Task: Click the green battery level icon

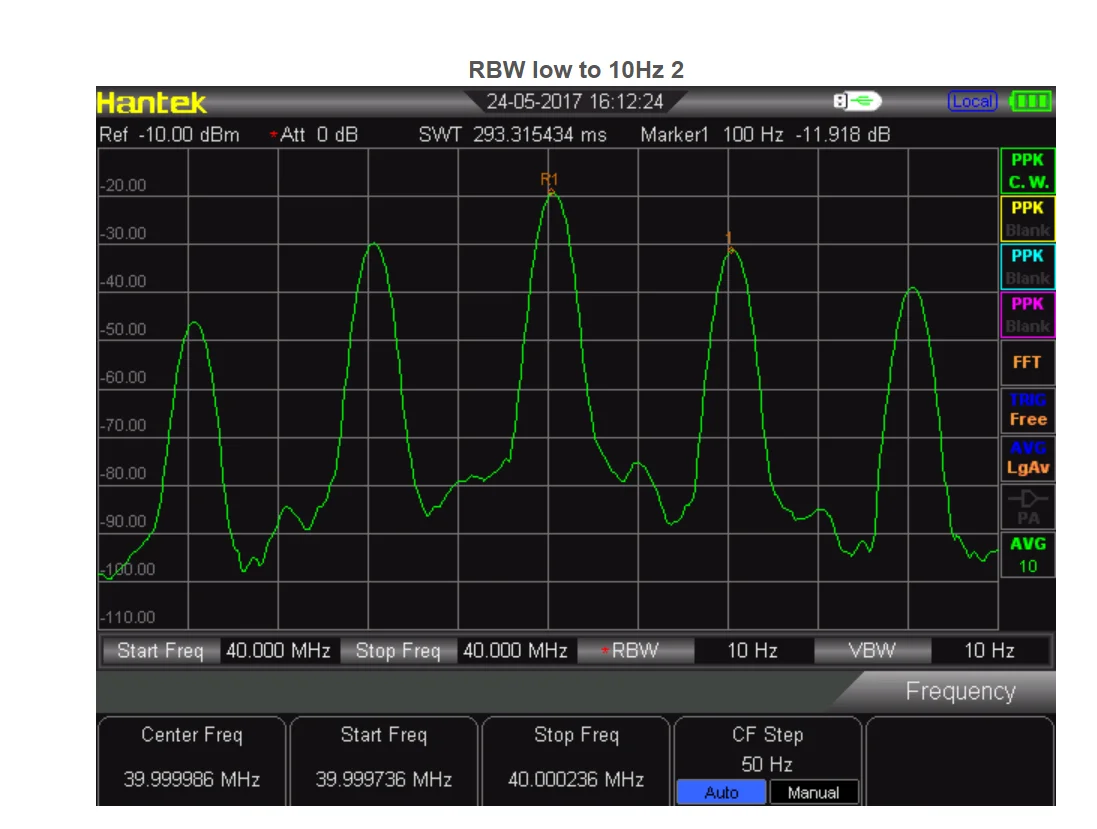Action: tap(1031, 101)
